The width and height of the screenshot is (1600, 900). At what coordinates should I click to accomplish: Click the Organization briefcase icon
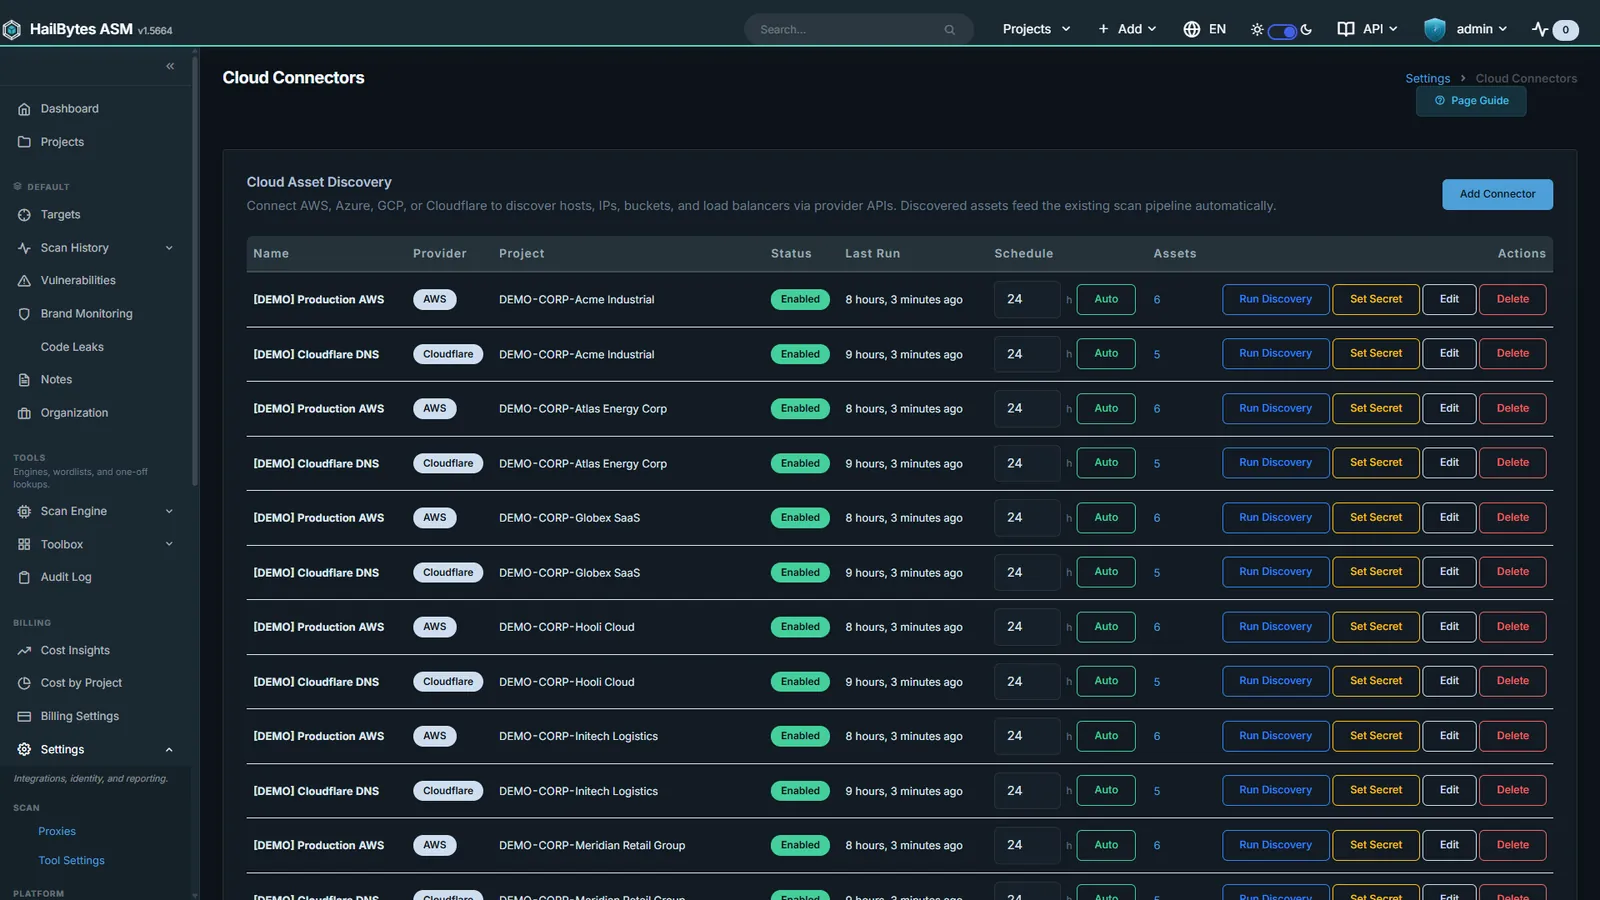click(x=24, y=413)
